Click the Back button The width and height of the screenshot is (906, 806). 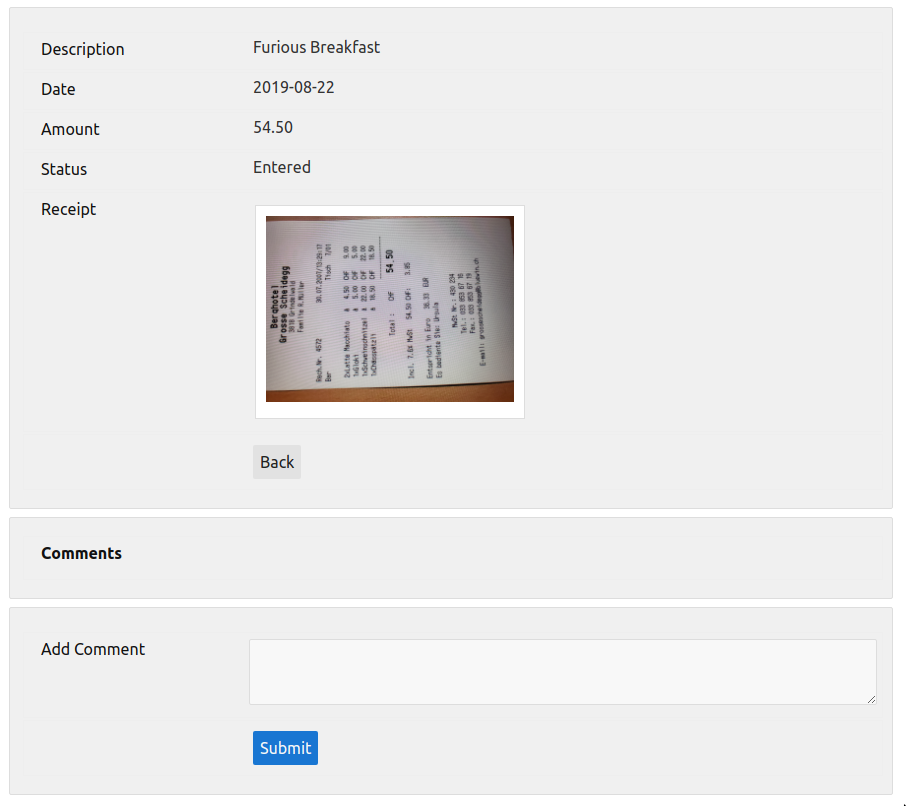coord(277,462)
